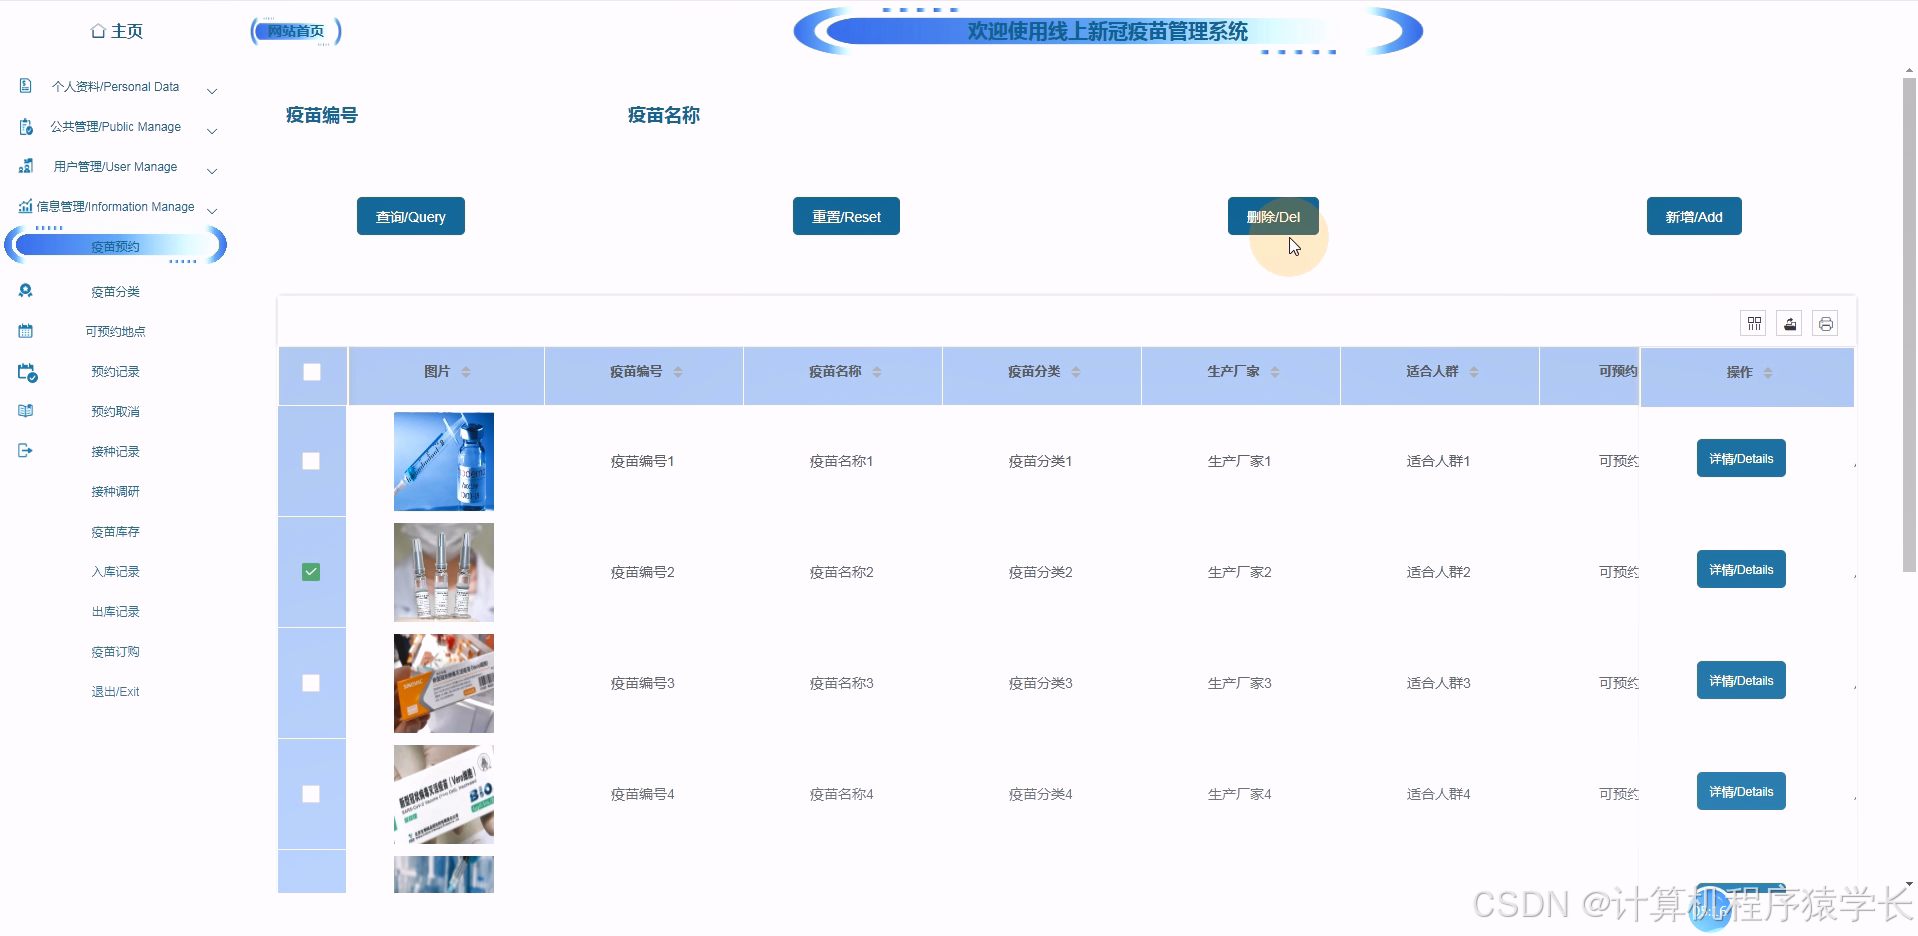
Task: Click the export data icon above the table
Action: tap(1789, 323)
